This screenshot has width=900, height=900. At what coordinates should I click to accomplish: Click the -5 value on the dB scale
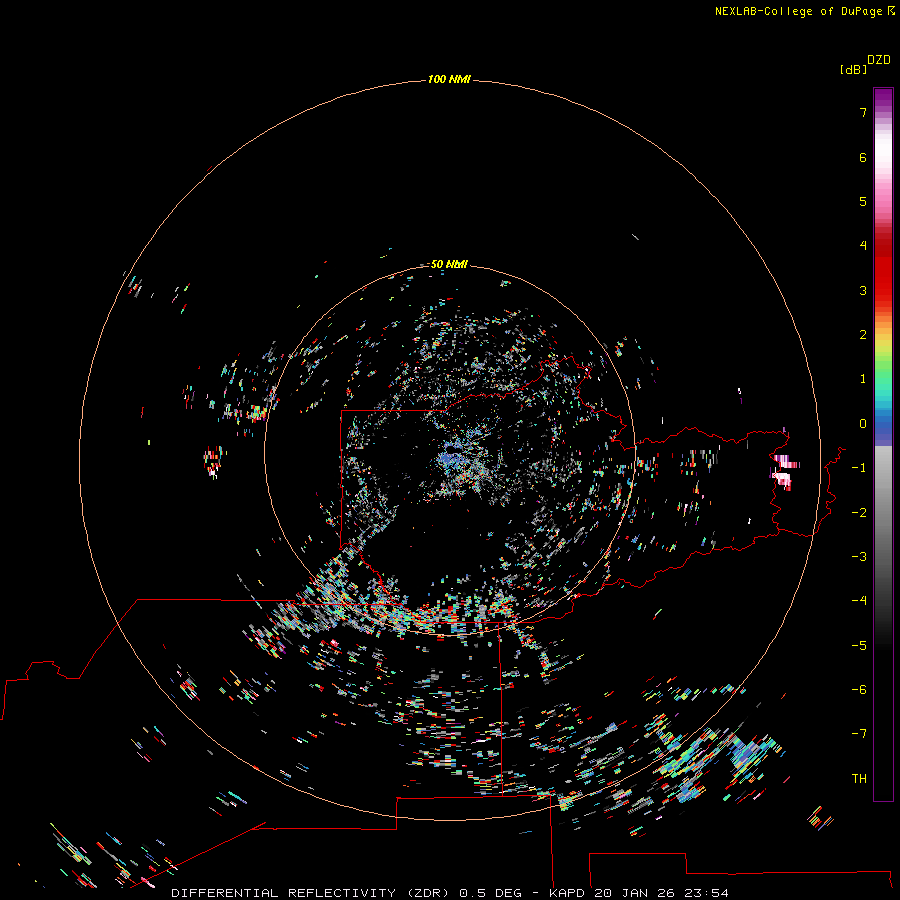859,646
